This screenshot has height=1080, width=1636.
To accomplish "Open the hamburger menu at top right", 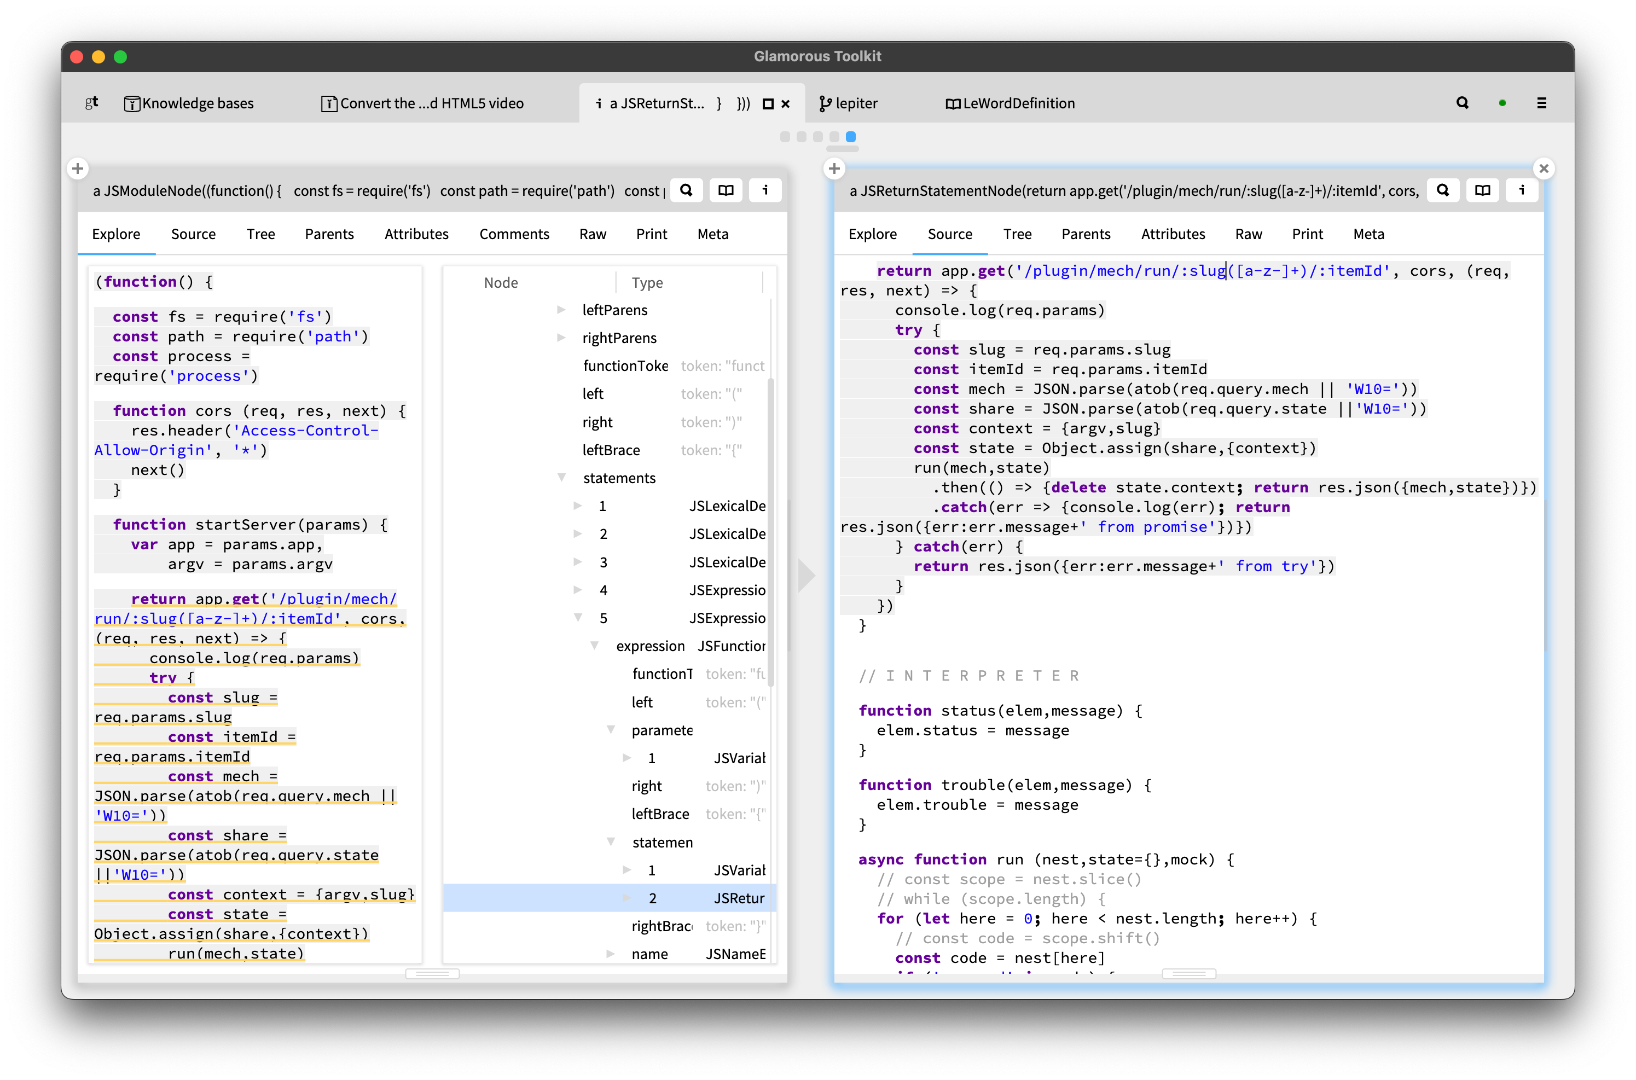I will pyautogui.click(x=1541, y=103).
